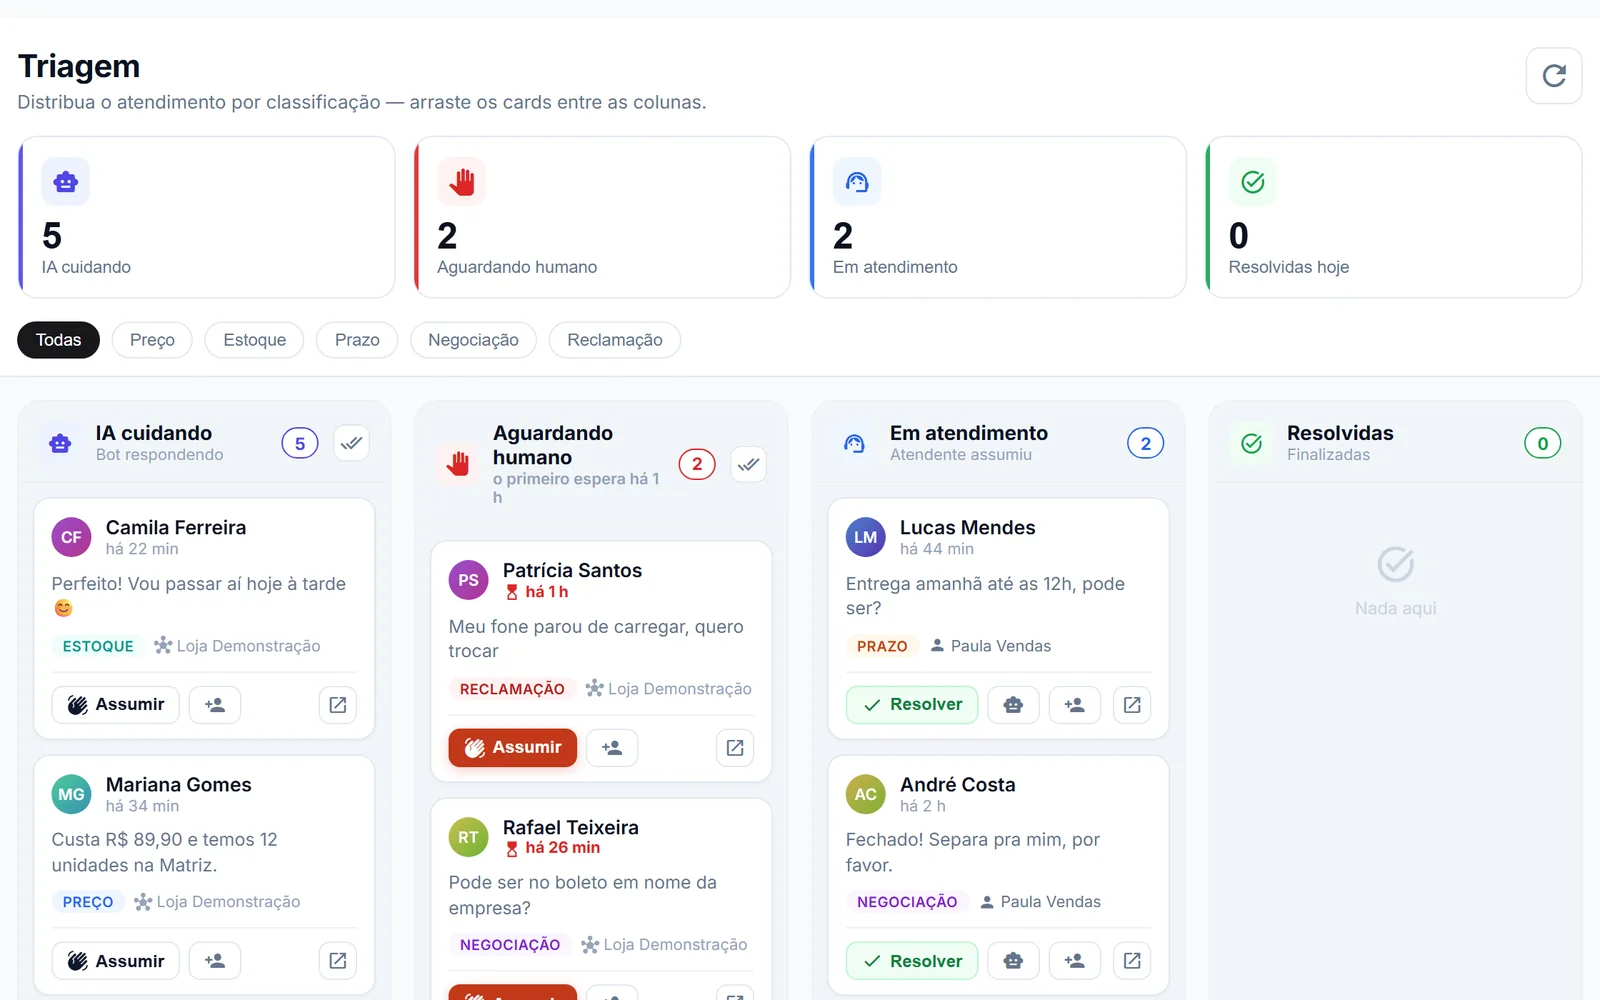The width and height of the screenshot is (1600, 1000).
Task: Open Camila Ferreira conversation in new window
Action: click(338, 705)
